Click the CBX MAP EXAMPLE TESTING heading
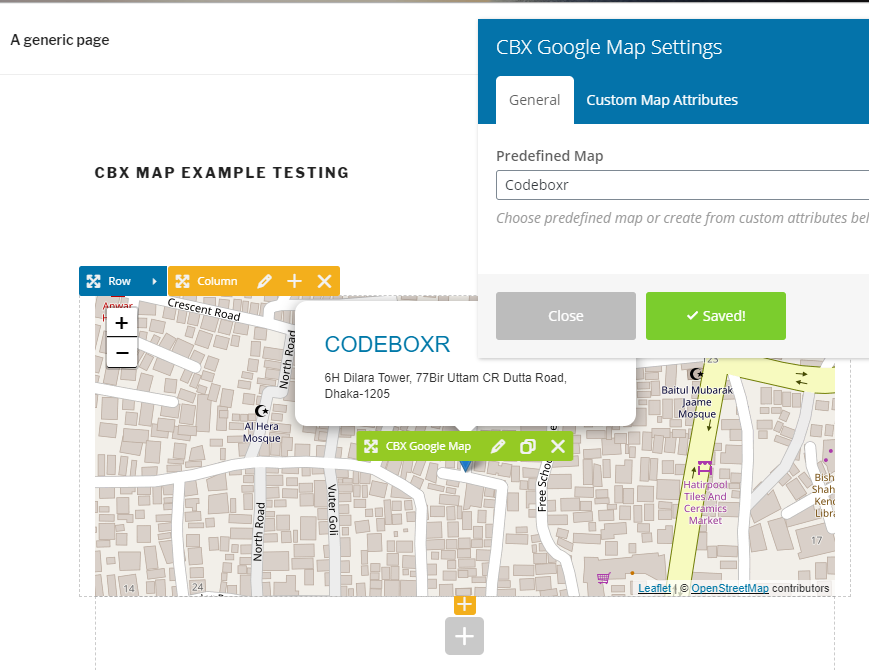The image size is (869, 670). click(222, 173)
